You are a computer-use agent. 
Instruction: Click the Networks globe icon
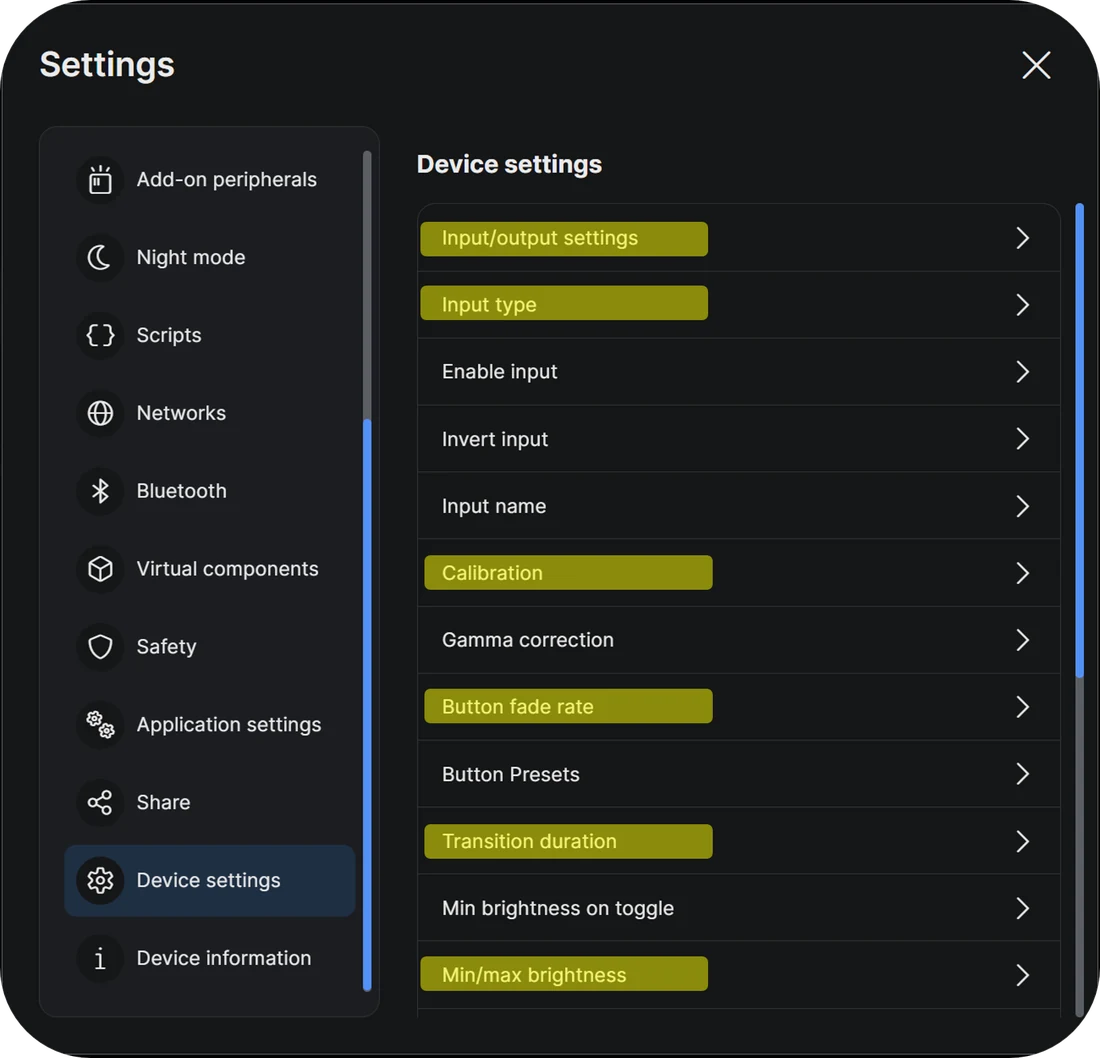(x=100, y=413)
